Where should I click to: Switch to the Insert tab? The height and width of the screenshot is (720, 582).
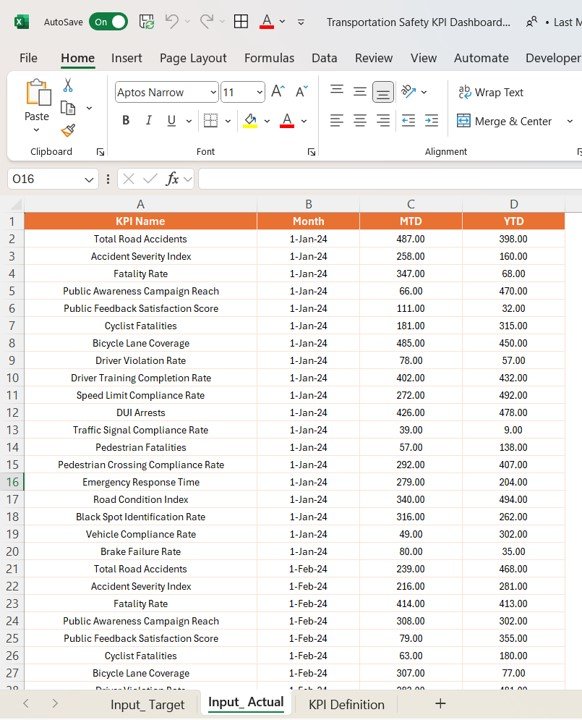tap(126, 58)
